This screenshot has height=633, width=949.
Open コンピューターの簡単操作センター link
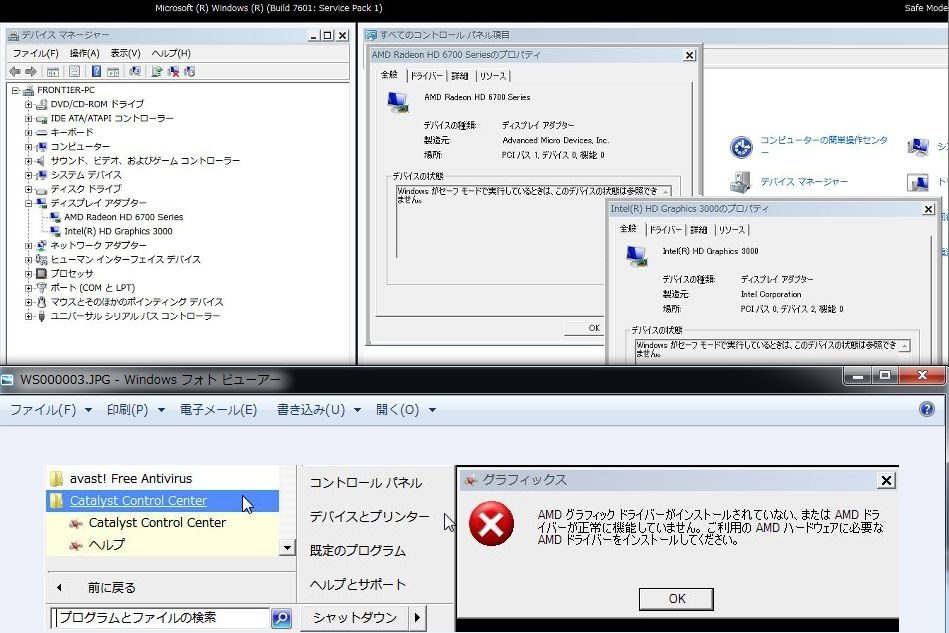(824, 145)
